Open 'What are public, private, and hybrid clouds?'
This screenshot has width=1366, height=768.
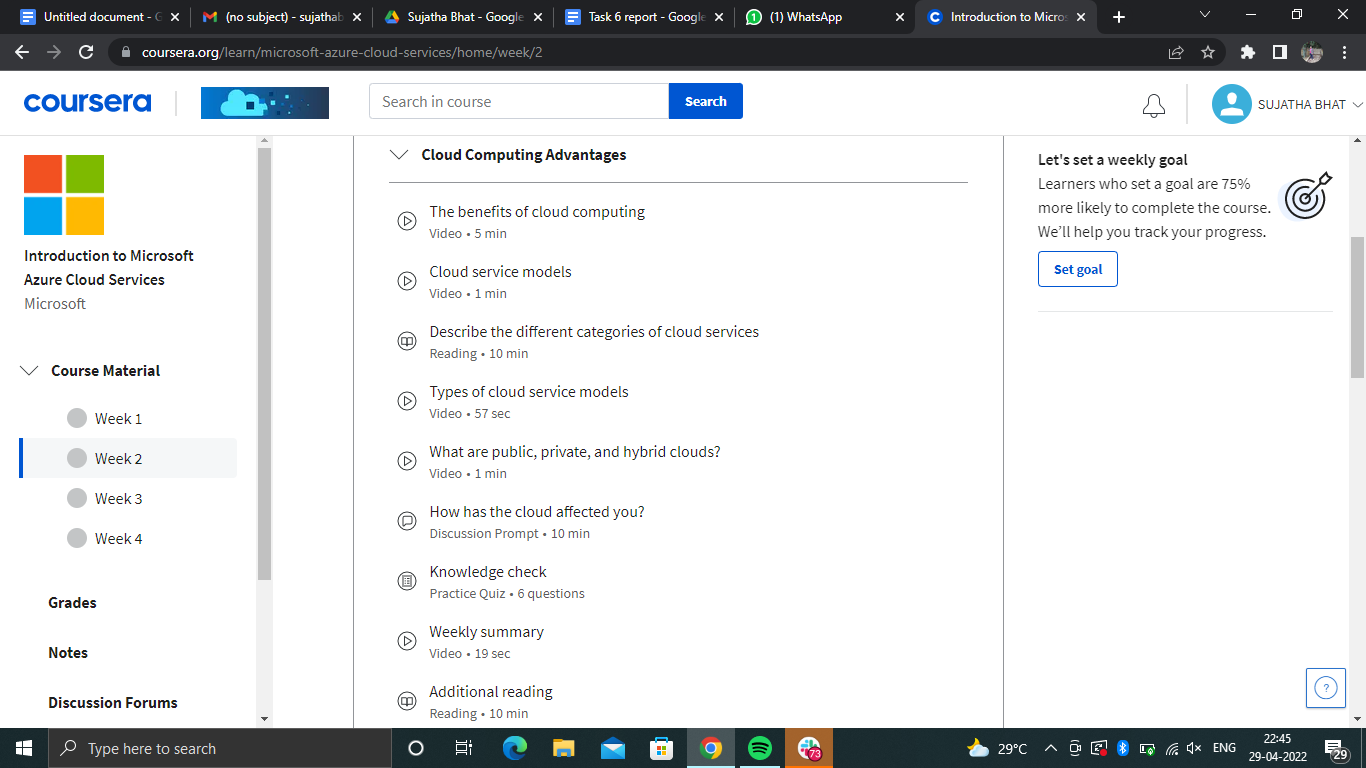click(x=575, y=452)
